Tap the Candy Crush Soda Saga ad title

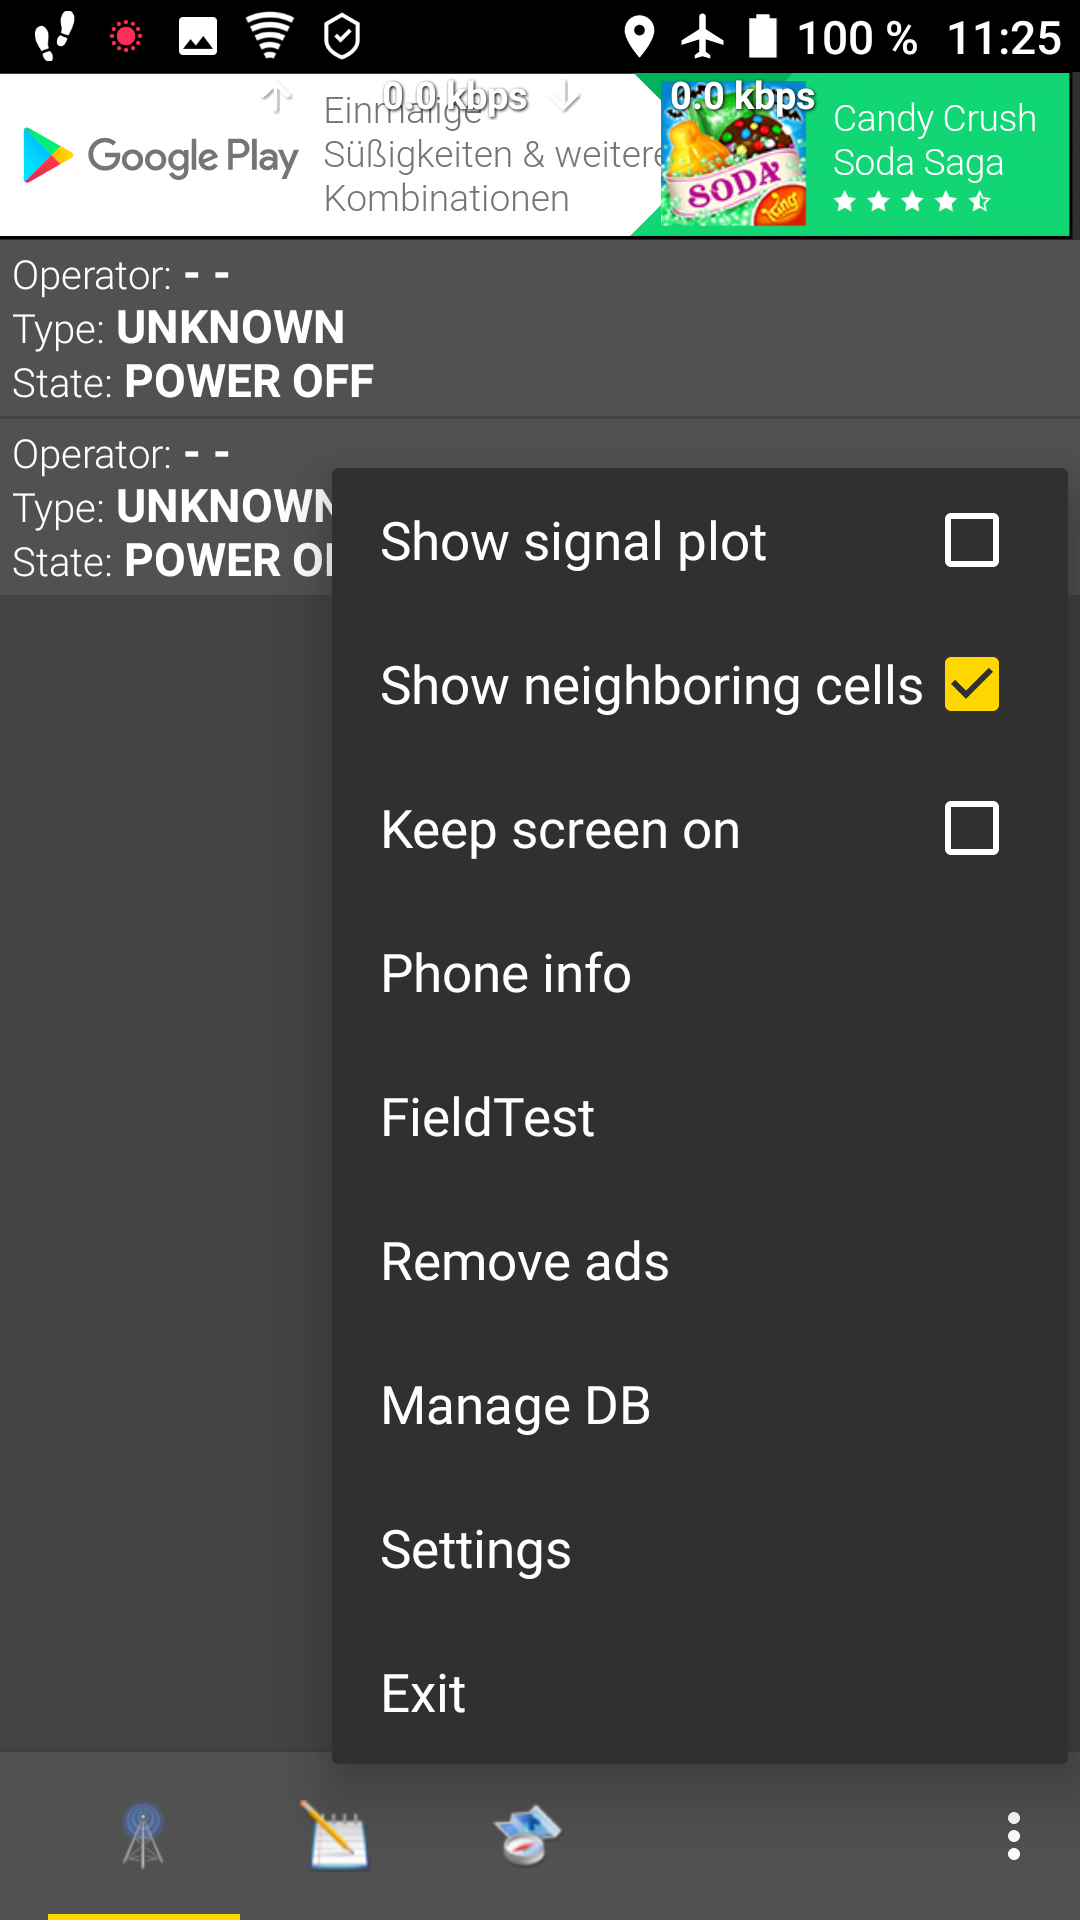click(x=934, y=140)
